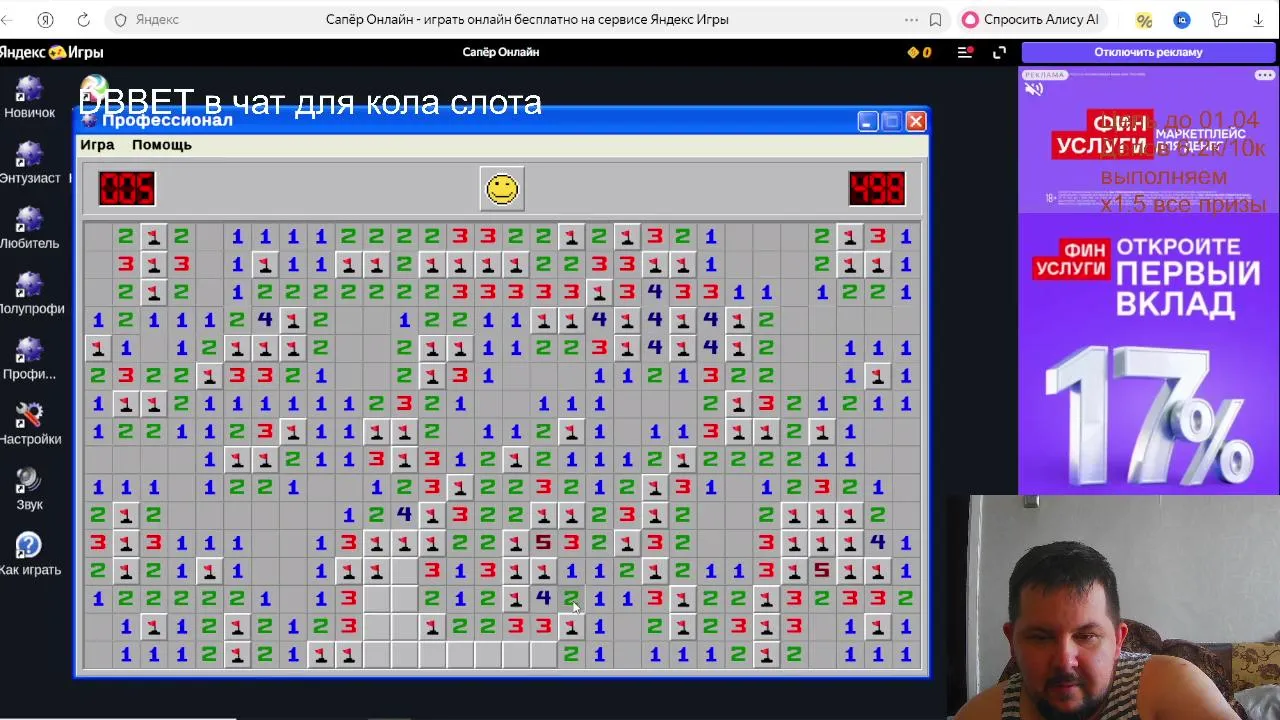The height and width of the screenshot is (720, 1280).
Task: Close the Профессионал window
Action: [x=915, y=121]
